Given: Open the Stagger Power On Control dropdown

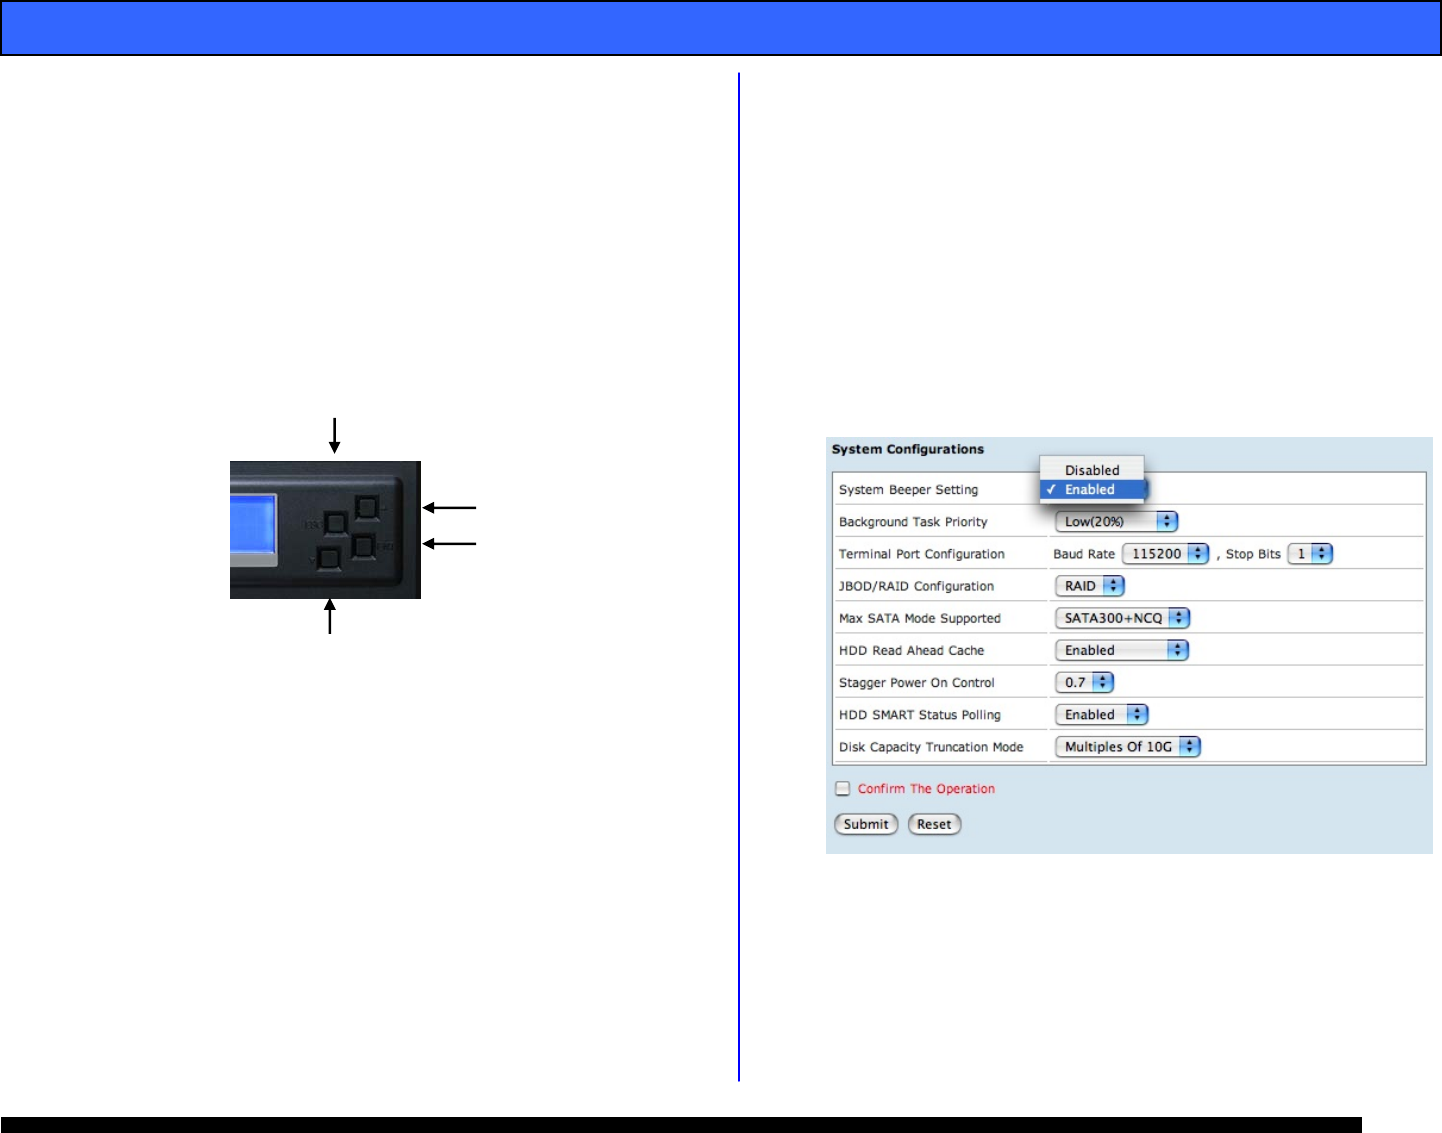Looking at the screenshot, I should tap(1084, 682).
